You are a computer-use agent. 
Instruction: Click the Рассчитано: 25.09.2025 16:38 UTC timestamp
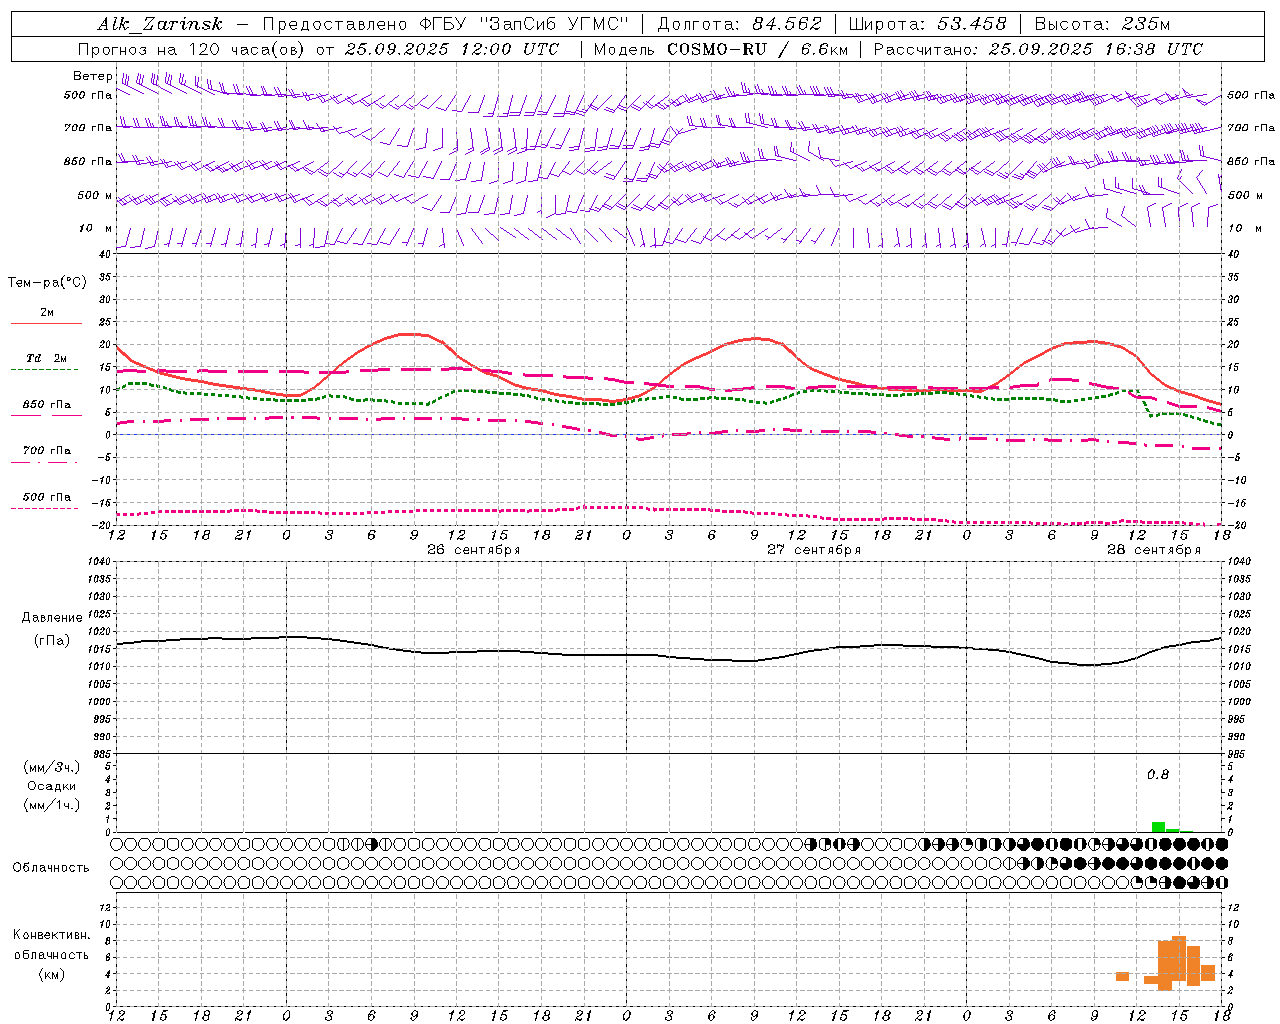1039,49
